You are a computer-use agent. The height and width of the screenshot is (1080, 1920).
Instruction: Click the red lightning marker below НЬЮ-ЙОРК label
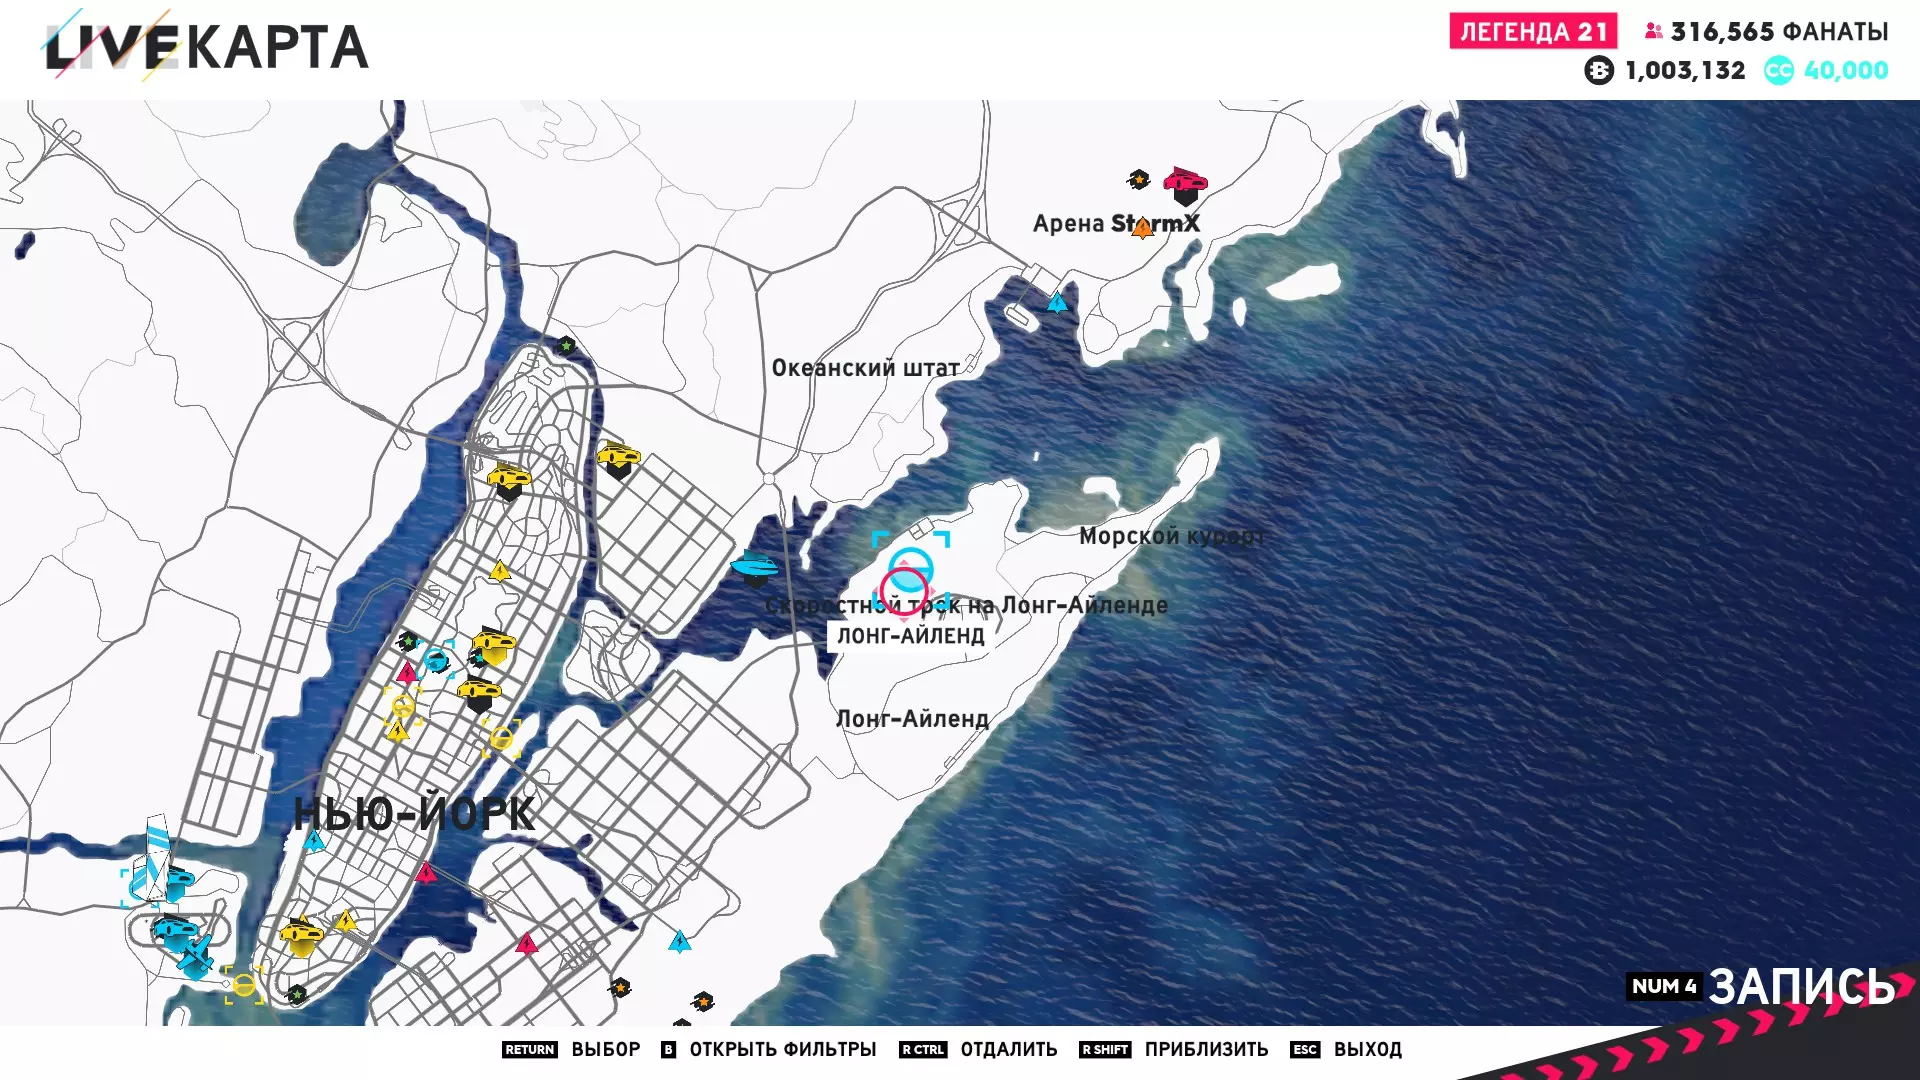pos(426,873)
